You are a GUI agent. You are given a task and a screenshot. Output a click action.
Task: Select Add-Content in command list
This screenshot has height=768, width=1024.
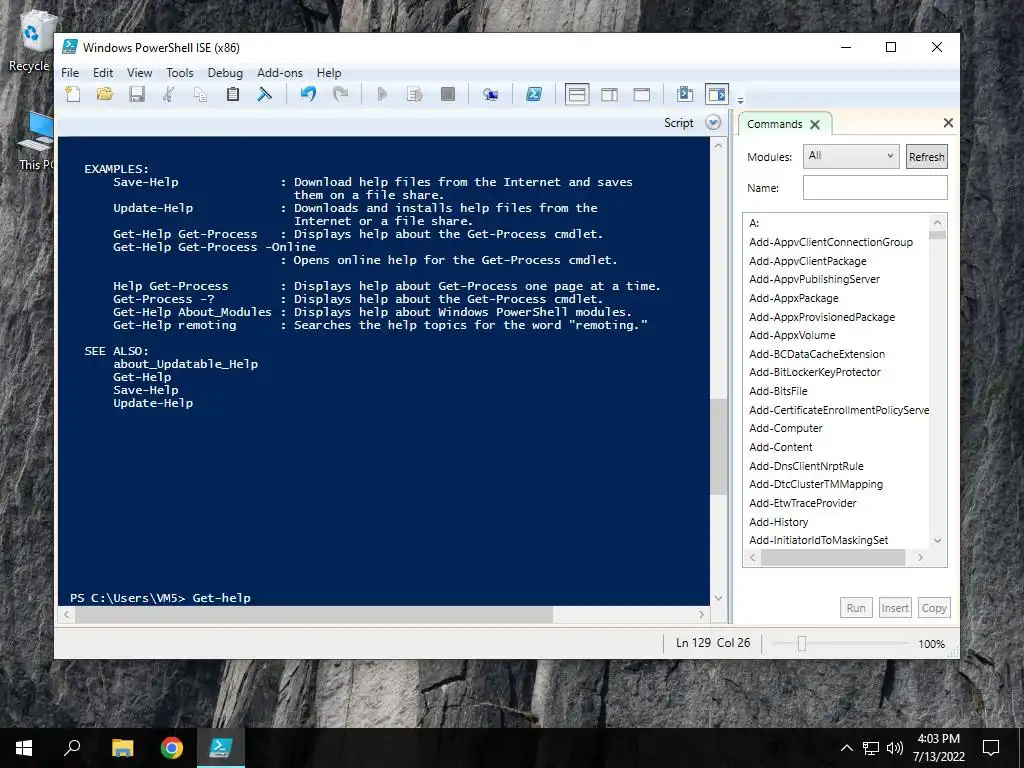tap(780, 447)
